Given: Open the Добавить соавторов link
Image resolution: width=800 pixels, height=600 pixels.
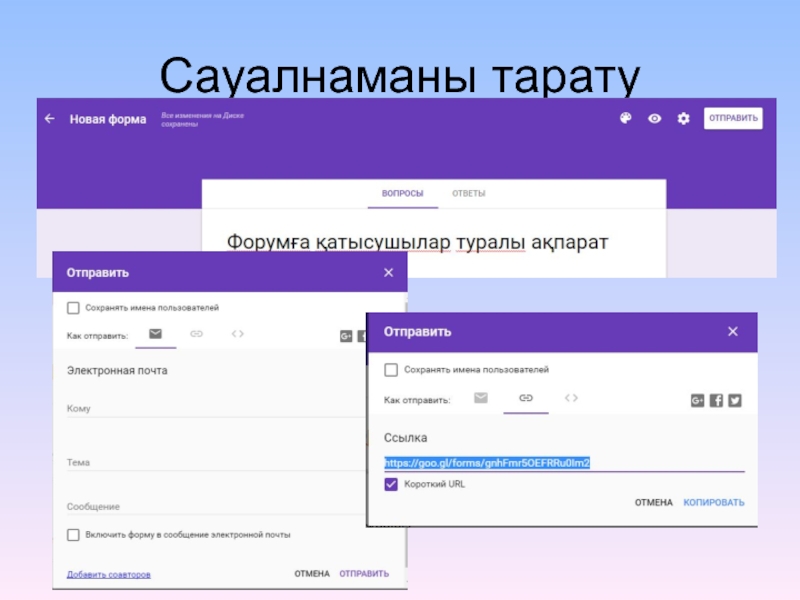Looking at the screenshot, I should click(x=109, y=574).
